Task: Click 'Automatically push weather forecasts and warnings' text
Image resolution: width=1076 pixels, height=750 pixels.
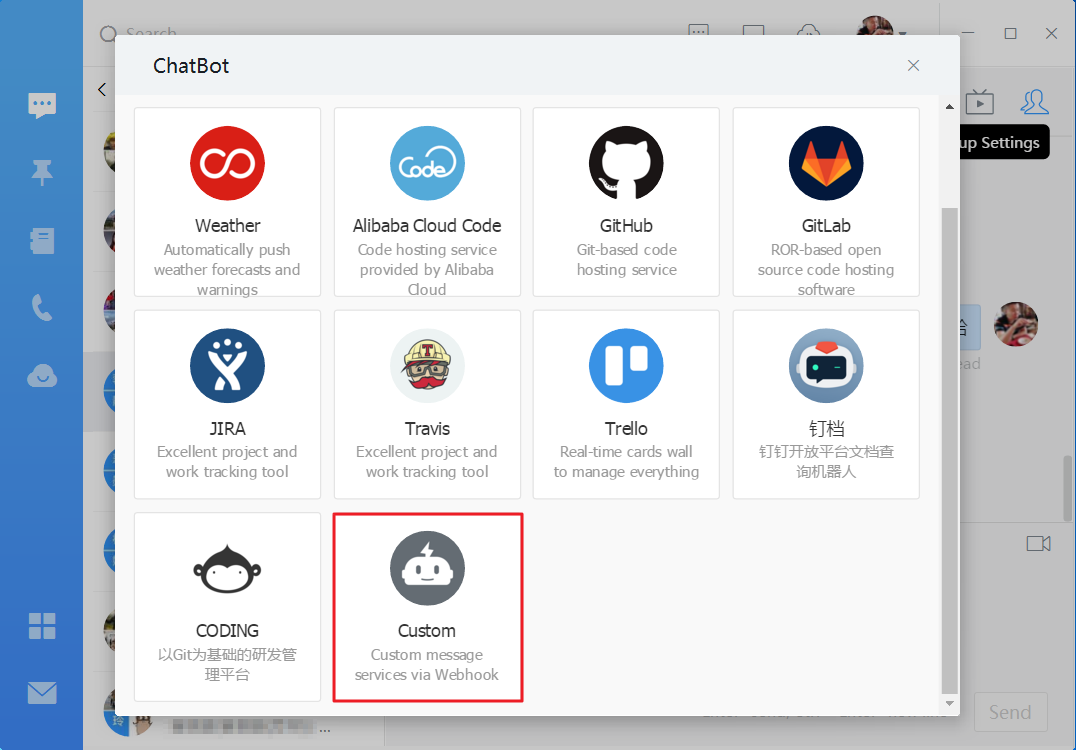Action: coord(227,270)
